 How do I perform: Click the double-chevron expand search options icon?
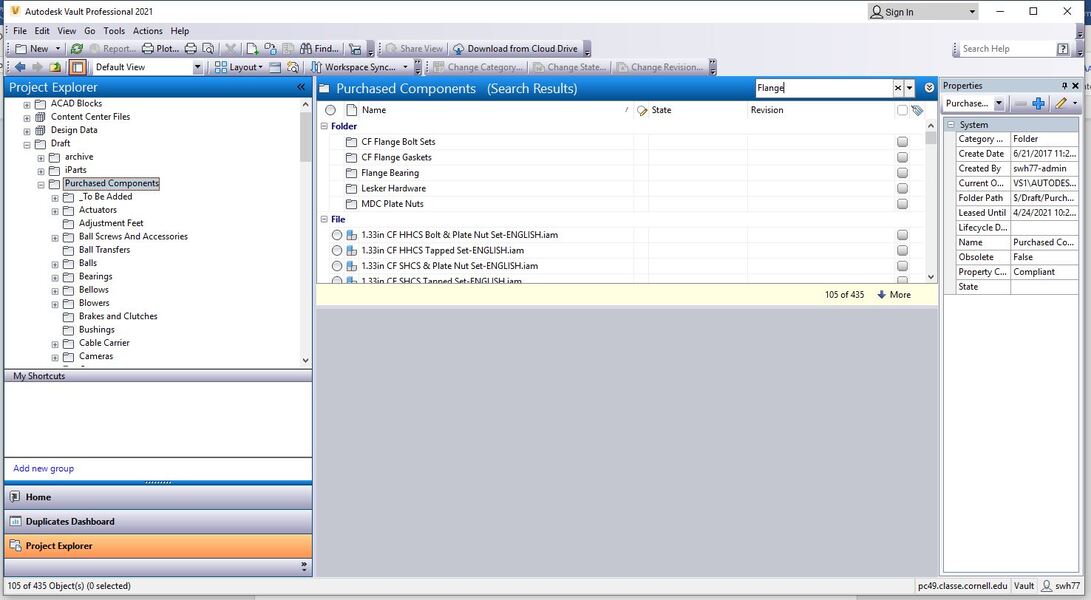(930, 88)
